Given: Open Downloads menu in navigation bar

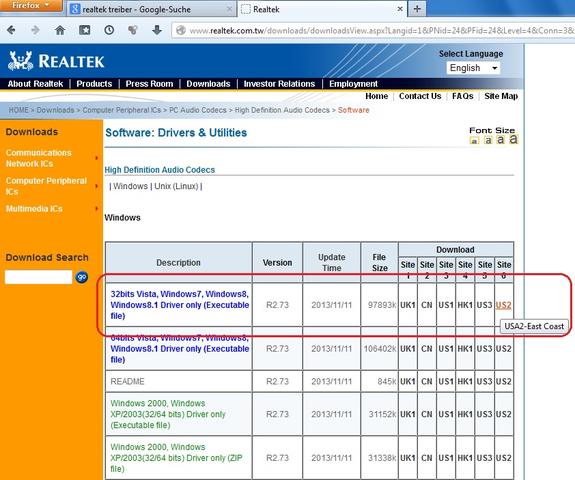Looking at the screenshot, I should [x=208, y=84].
